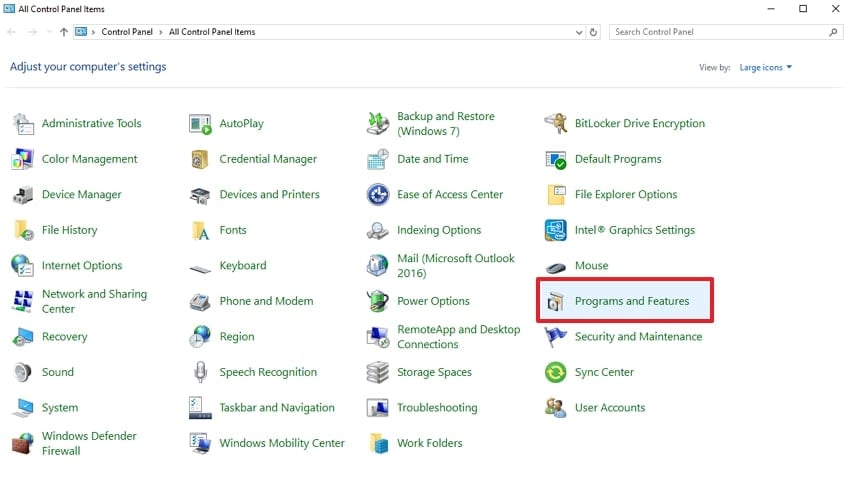Open Ease of Access Center icon
850x486 pixels.
point(378,195)
